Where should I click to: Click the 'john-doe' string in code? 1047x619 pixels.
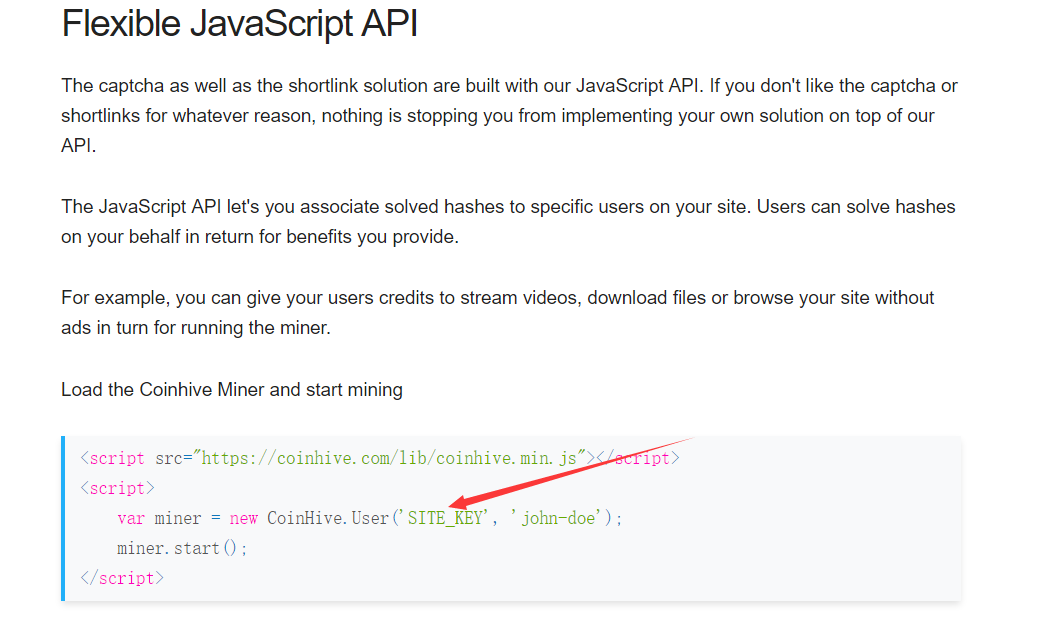(x=557, y=518)
